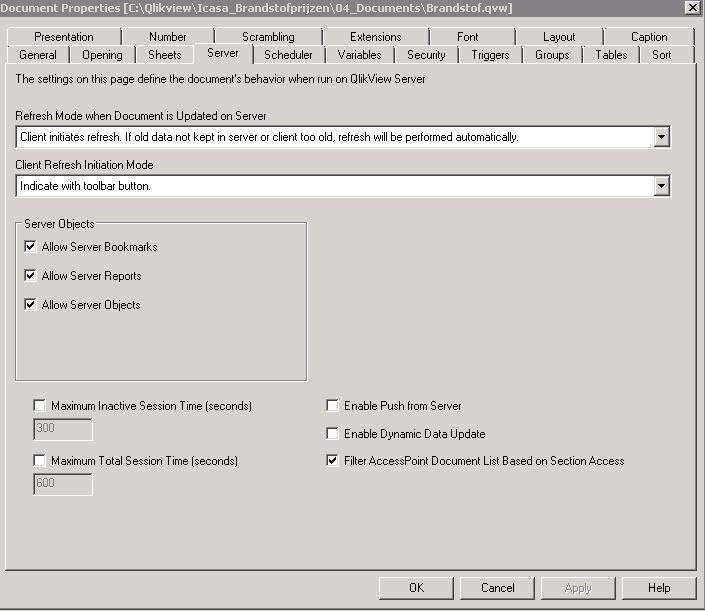Image resolution: width=705 pixels, height=612 pixels.
Task: Expand the Refresh Mode dropdown arrow
Action: 661,137
